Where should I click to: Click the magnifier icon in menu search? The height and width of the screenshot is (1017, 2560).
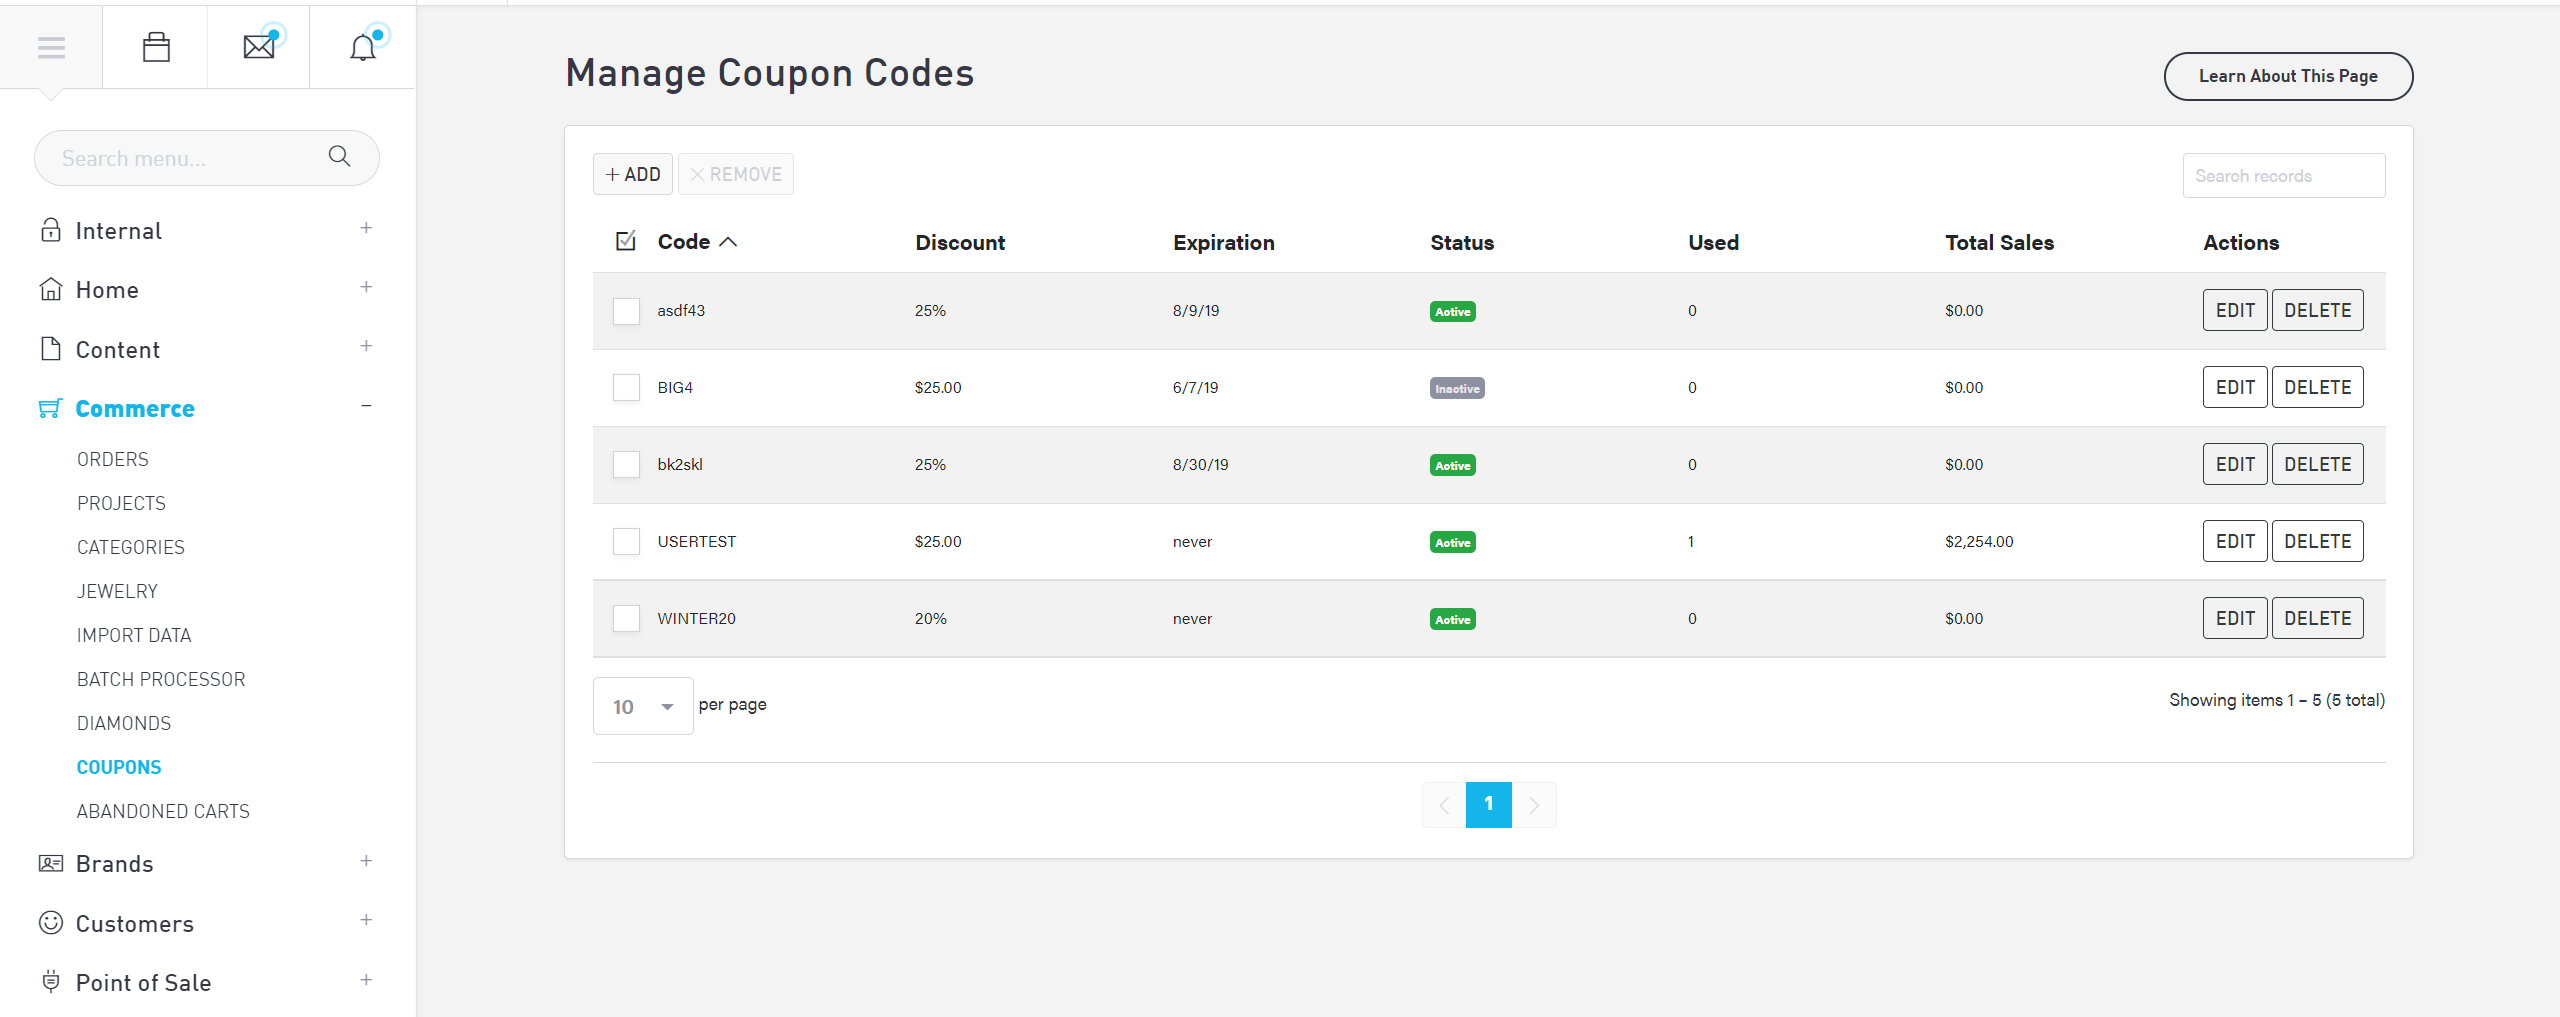339,157
